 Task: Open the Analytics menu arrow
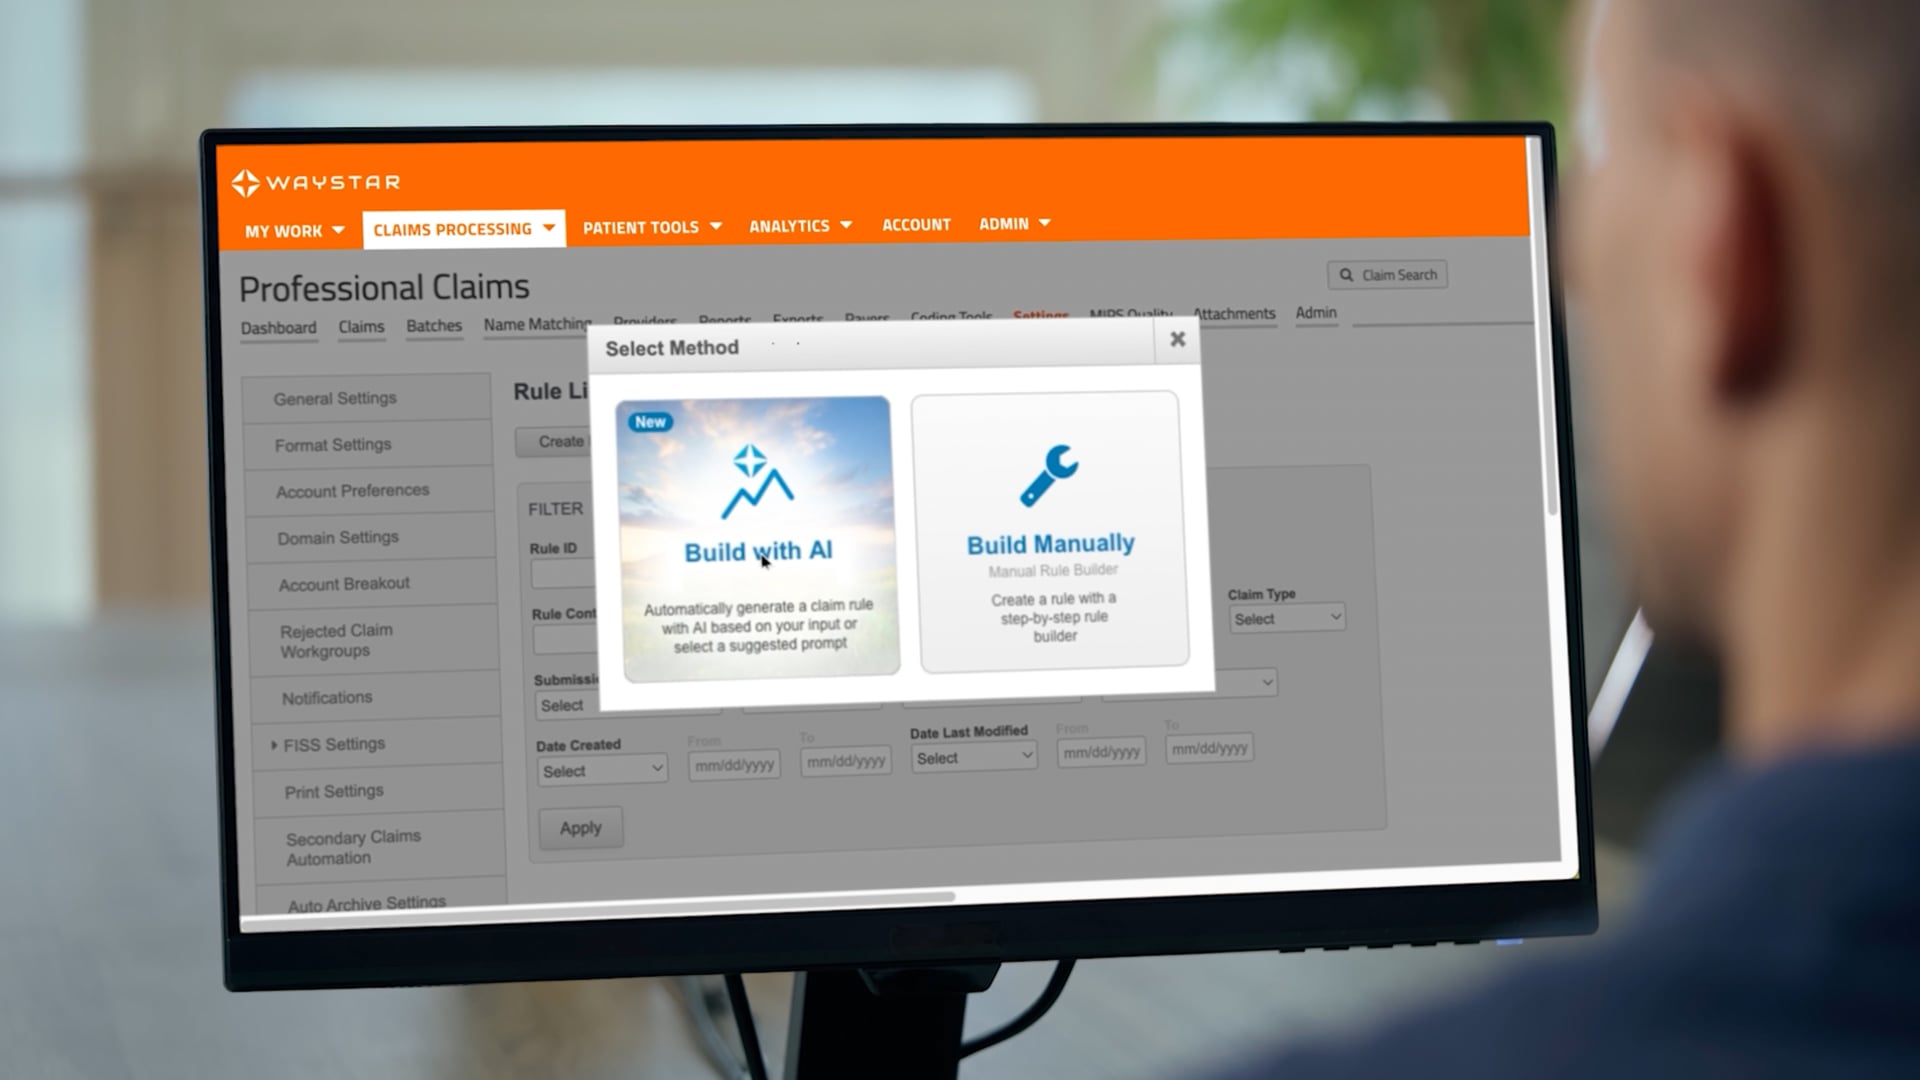pyautogui.click(x=846, y=225)
